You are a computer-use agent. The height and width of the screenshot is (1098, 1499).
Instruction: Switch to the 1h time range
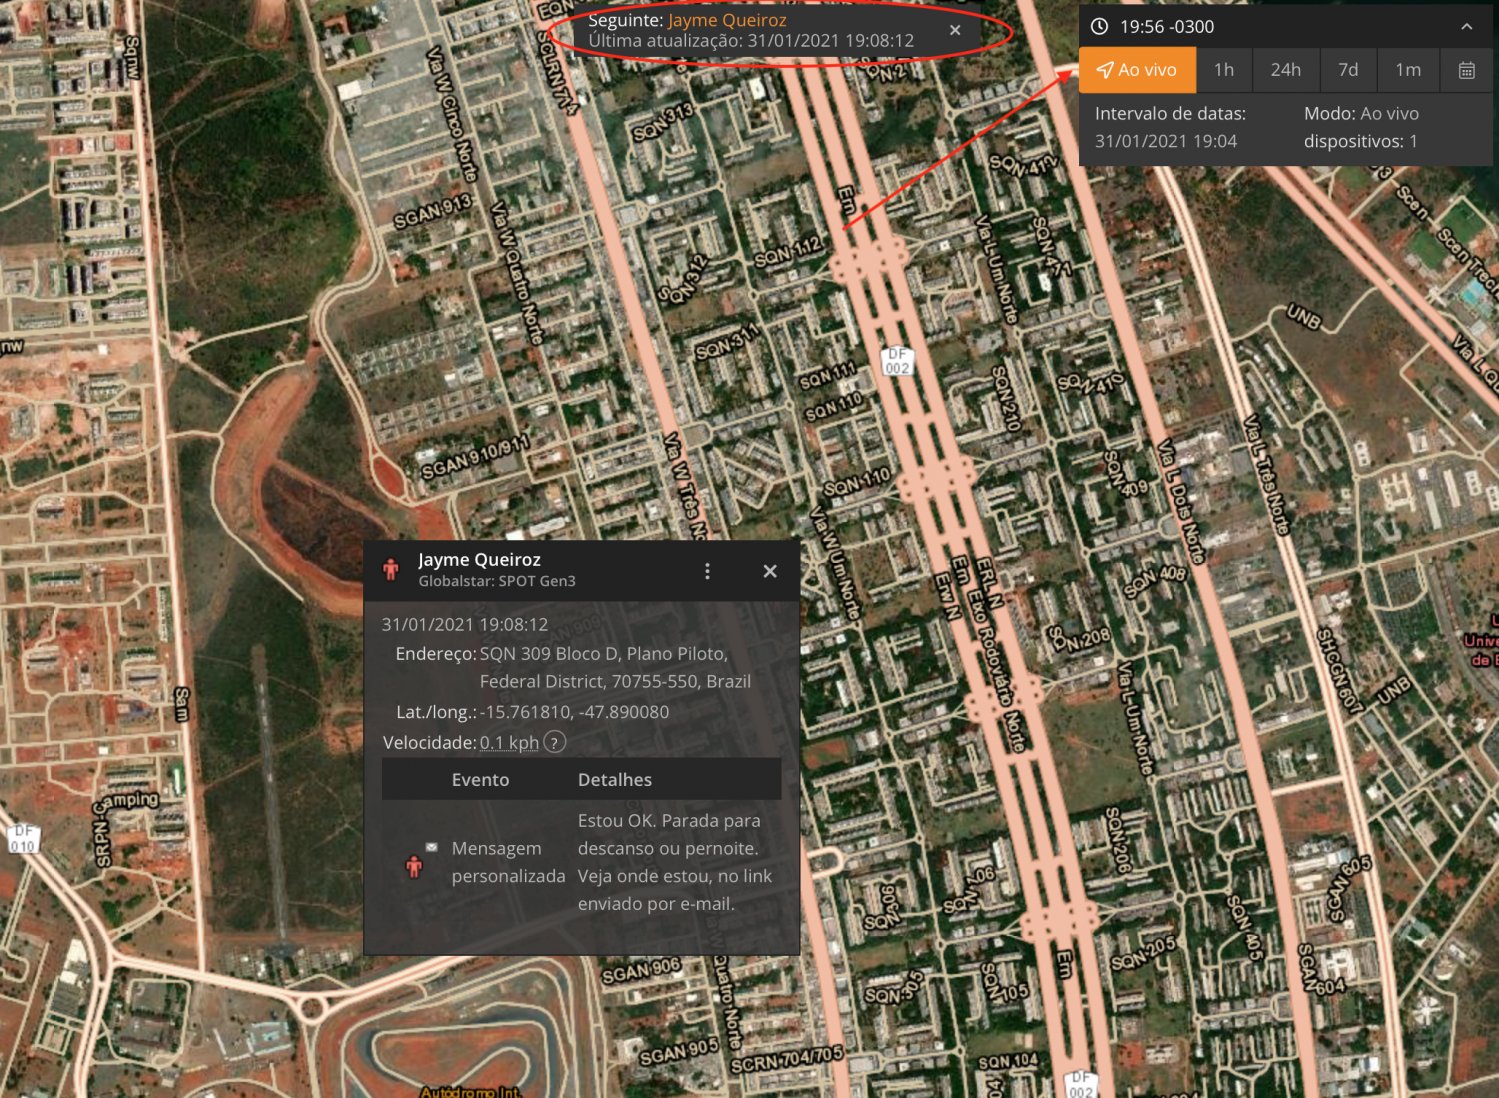(1223, 70)
